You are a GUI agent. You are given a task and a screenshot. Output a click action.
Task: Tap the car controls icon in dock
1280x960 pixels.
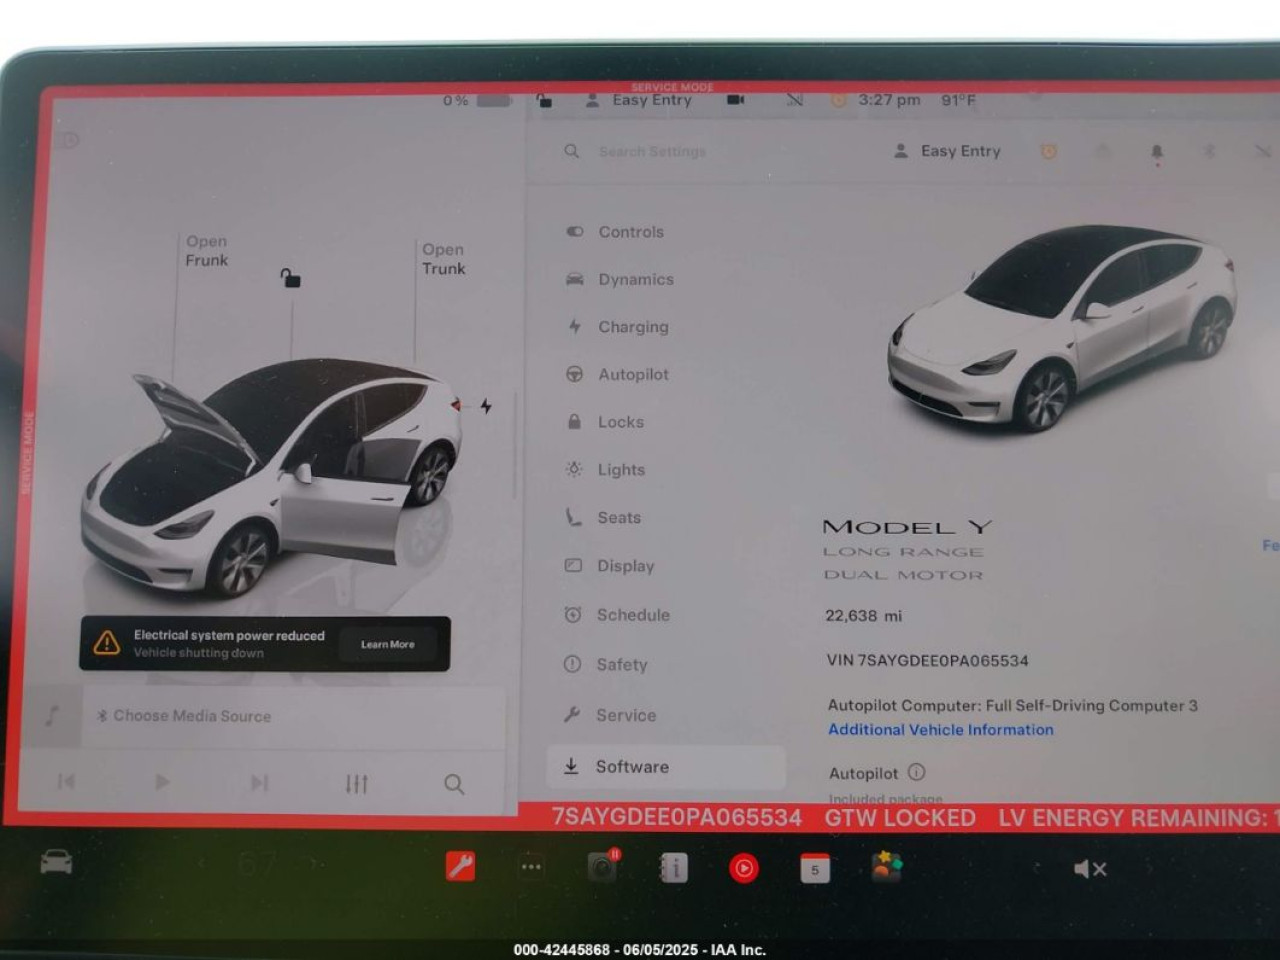click(56, 861)
